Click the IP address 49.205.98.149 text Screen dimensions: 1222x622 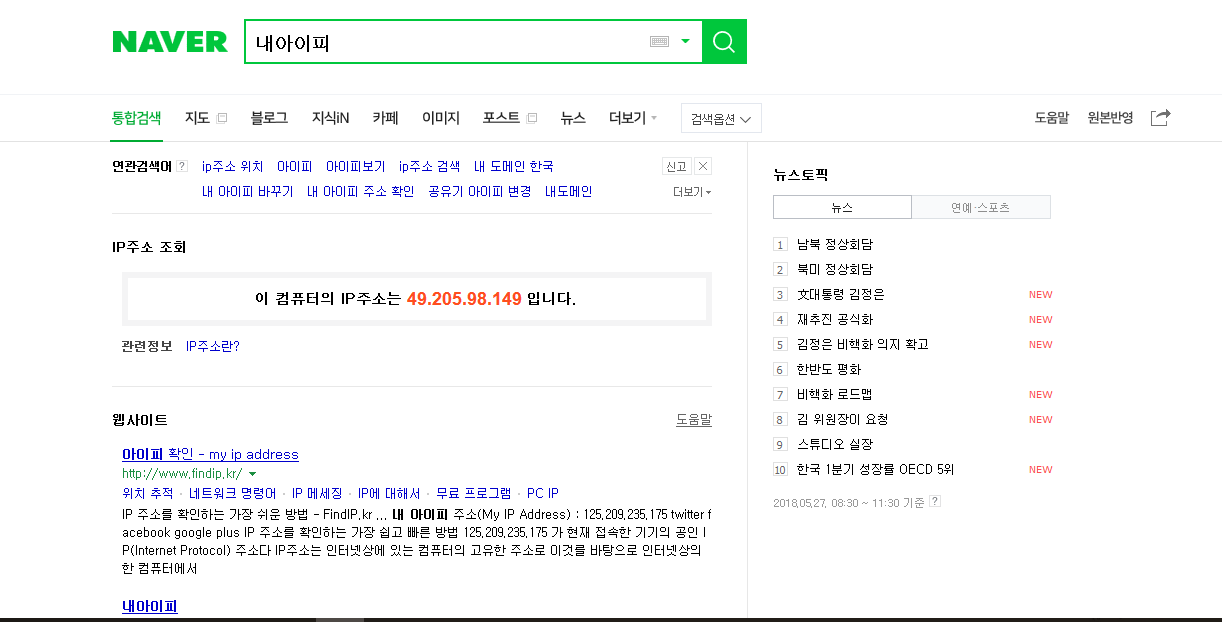click(x=464, y=299)
